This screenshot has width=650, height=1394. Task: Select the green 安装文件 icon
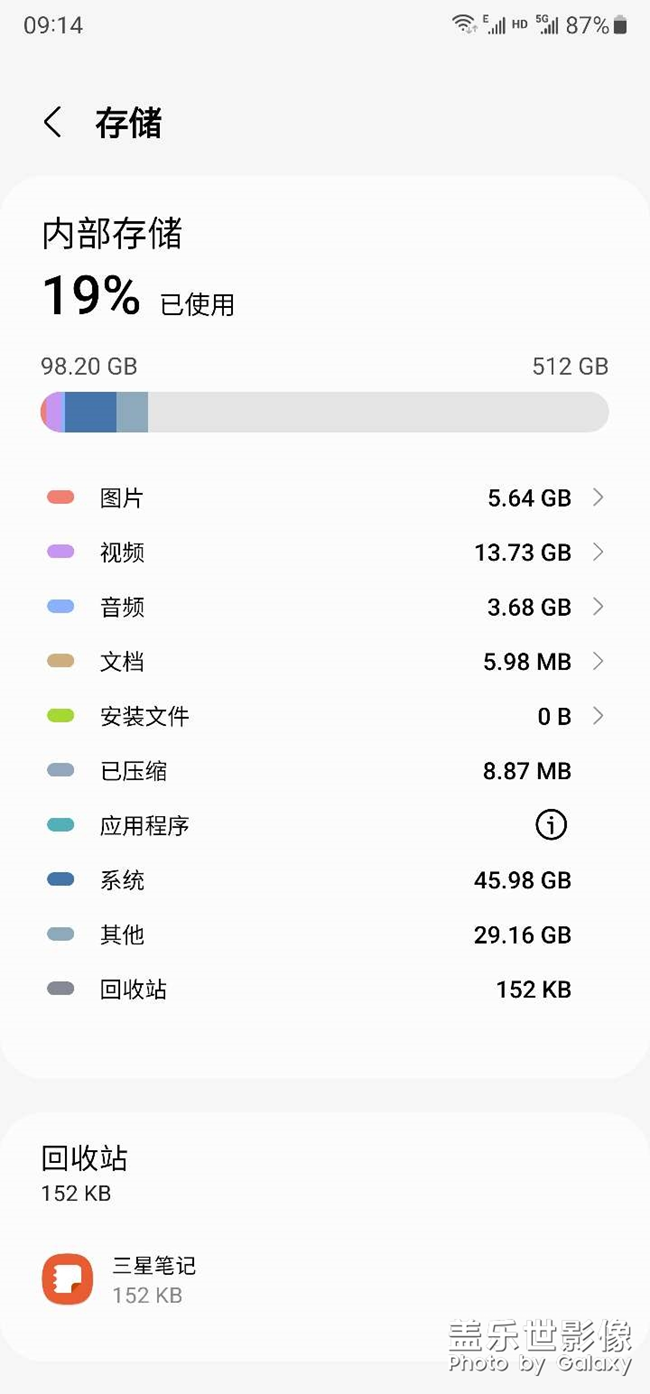(x=60, y=716)
